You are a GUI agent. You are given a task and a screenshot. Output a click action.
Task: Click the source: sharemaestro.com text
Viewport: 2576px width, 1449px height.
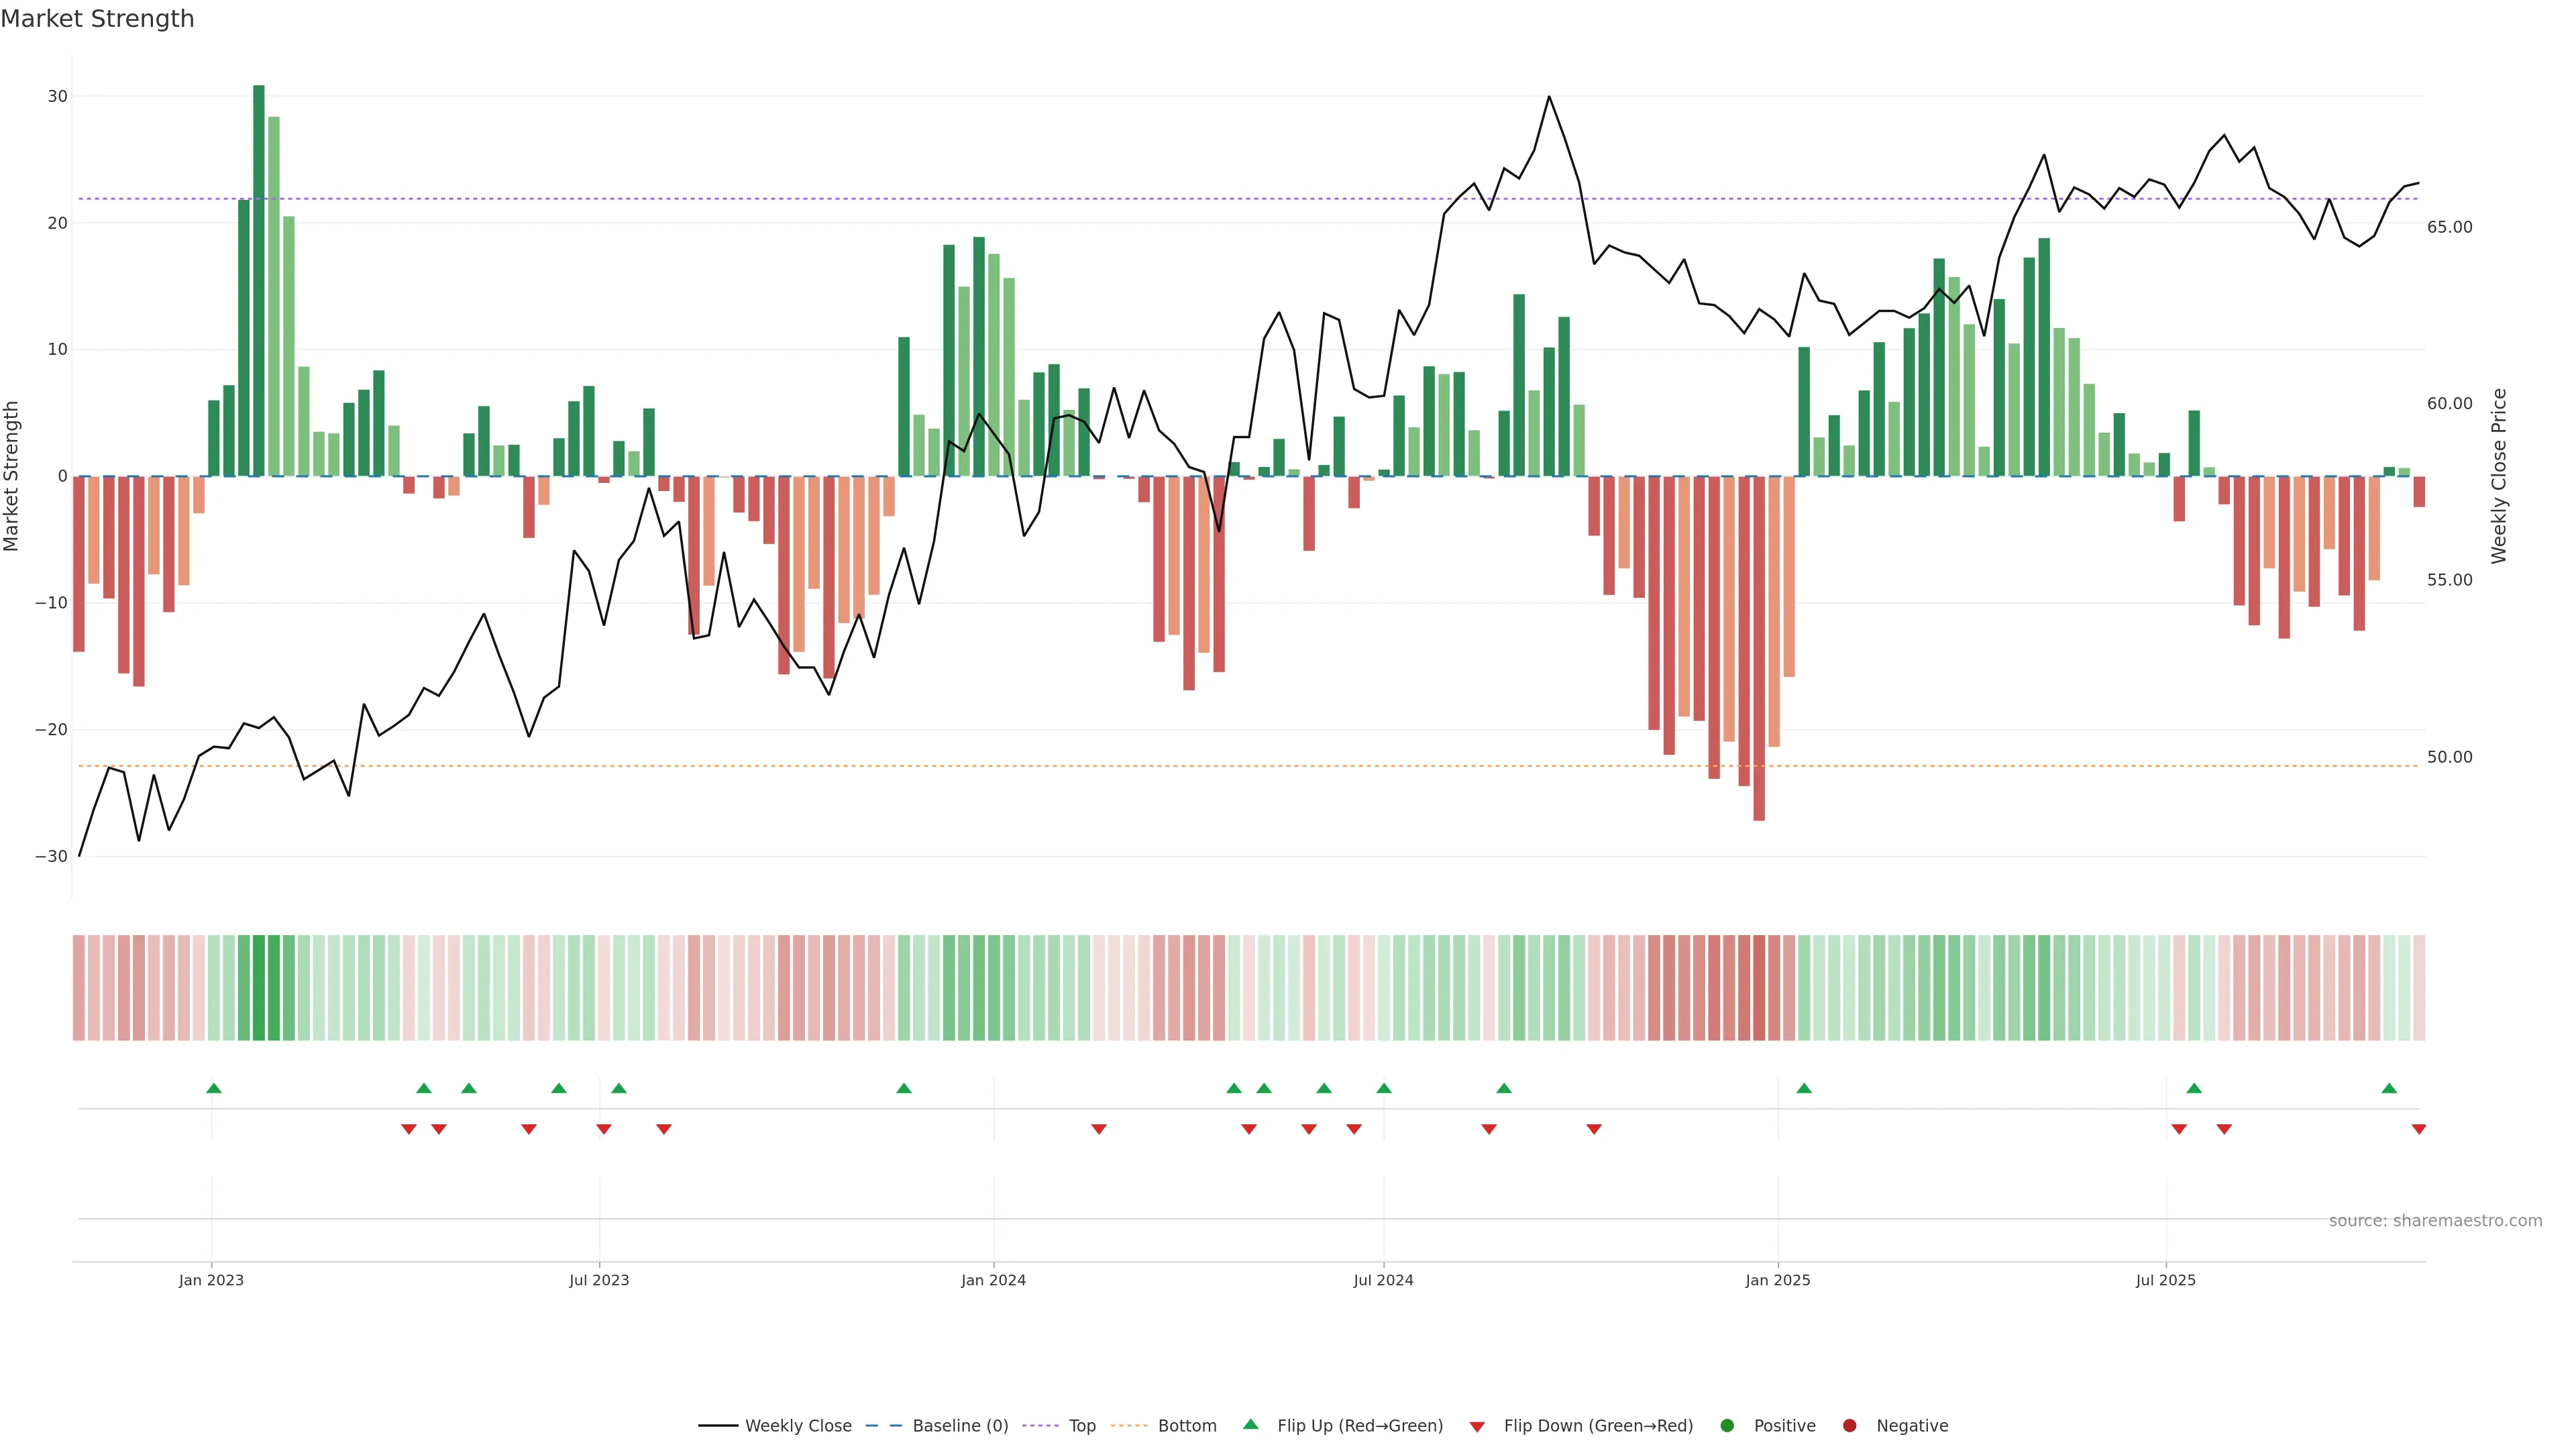[x=2435, y=1220]
